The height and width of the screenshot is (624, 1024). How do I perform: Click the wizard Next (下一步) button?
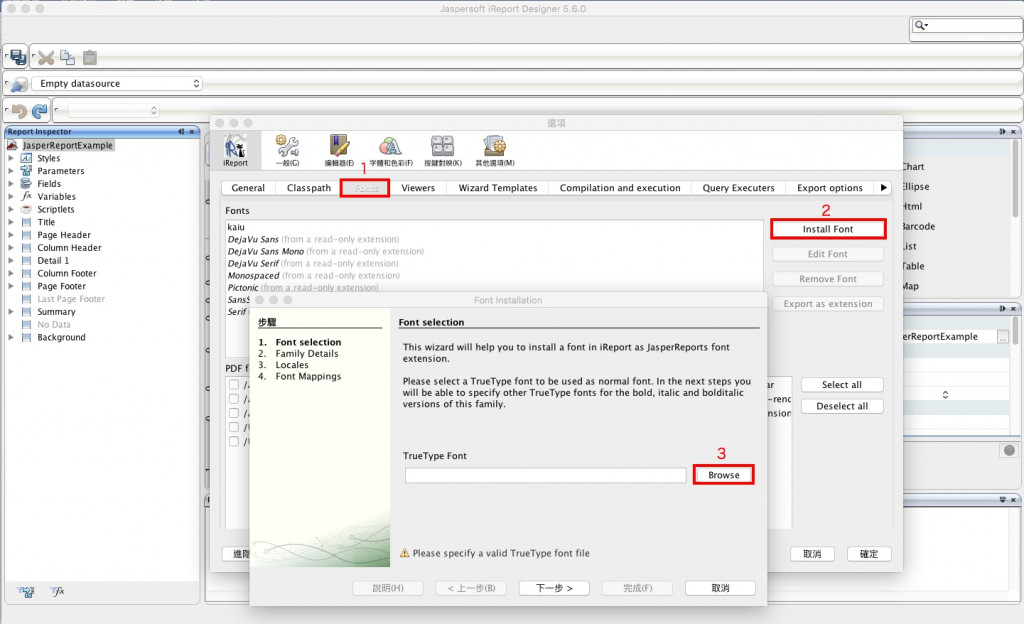click(554, 588)
